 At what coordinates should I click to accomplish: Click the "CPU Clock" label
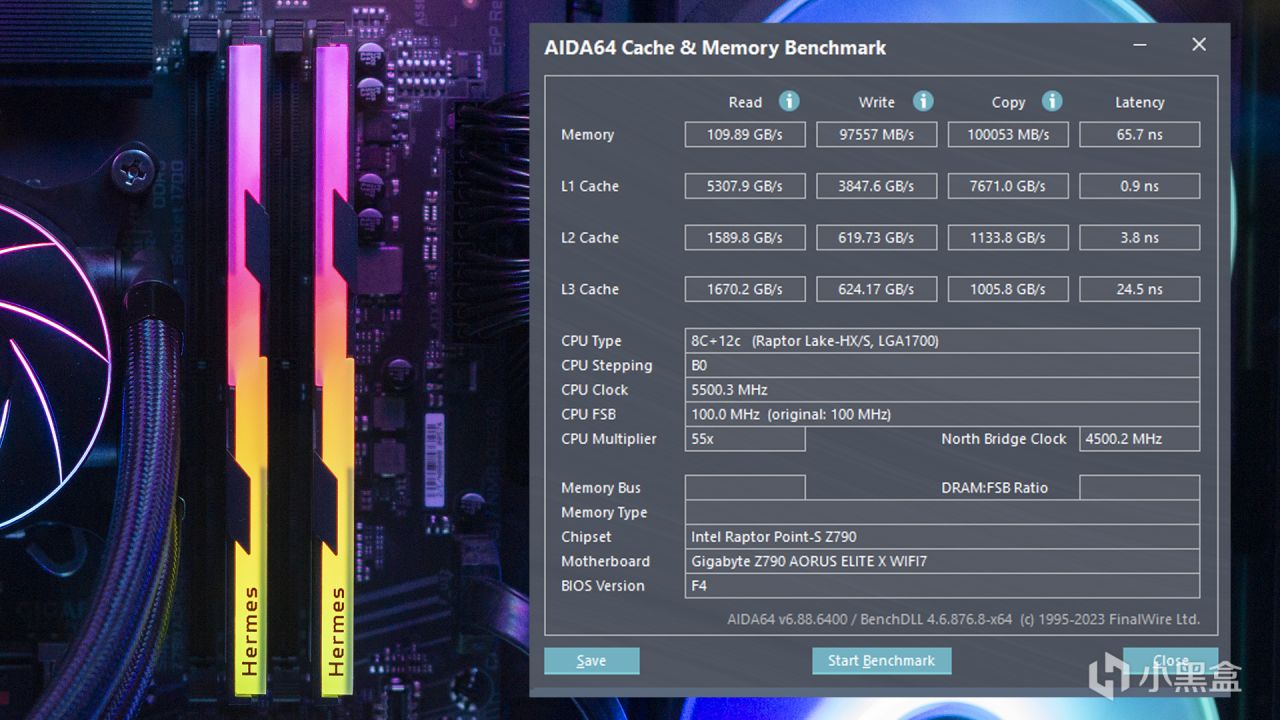(x=595, y=390)
